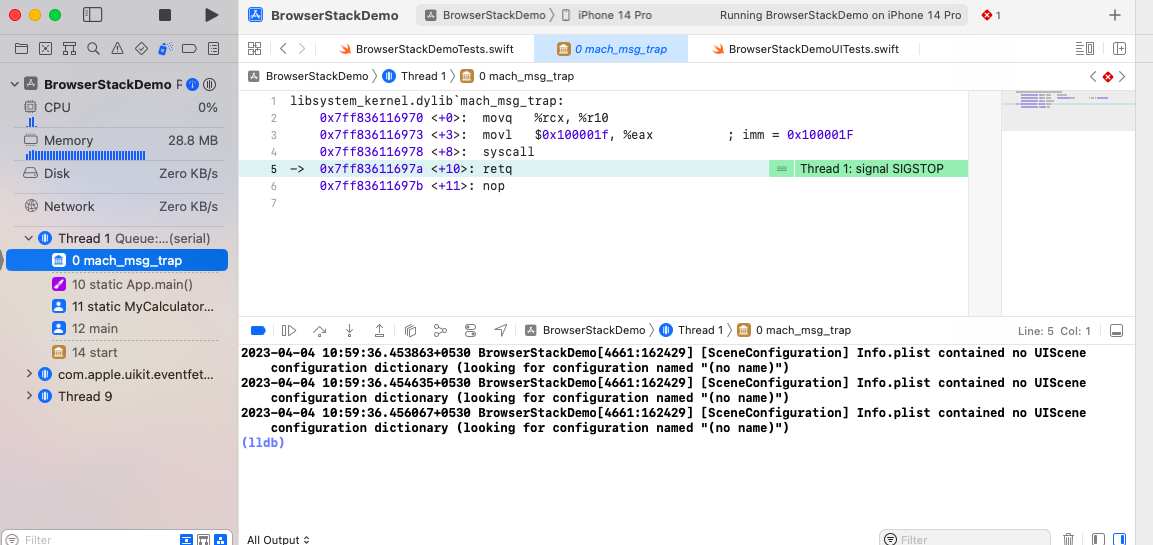Select stack frame 11 static MyCalculator
This screenshot has height=545, width=1153.
133,306
